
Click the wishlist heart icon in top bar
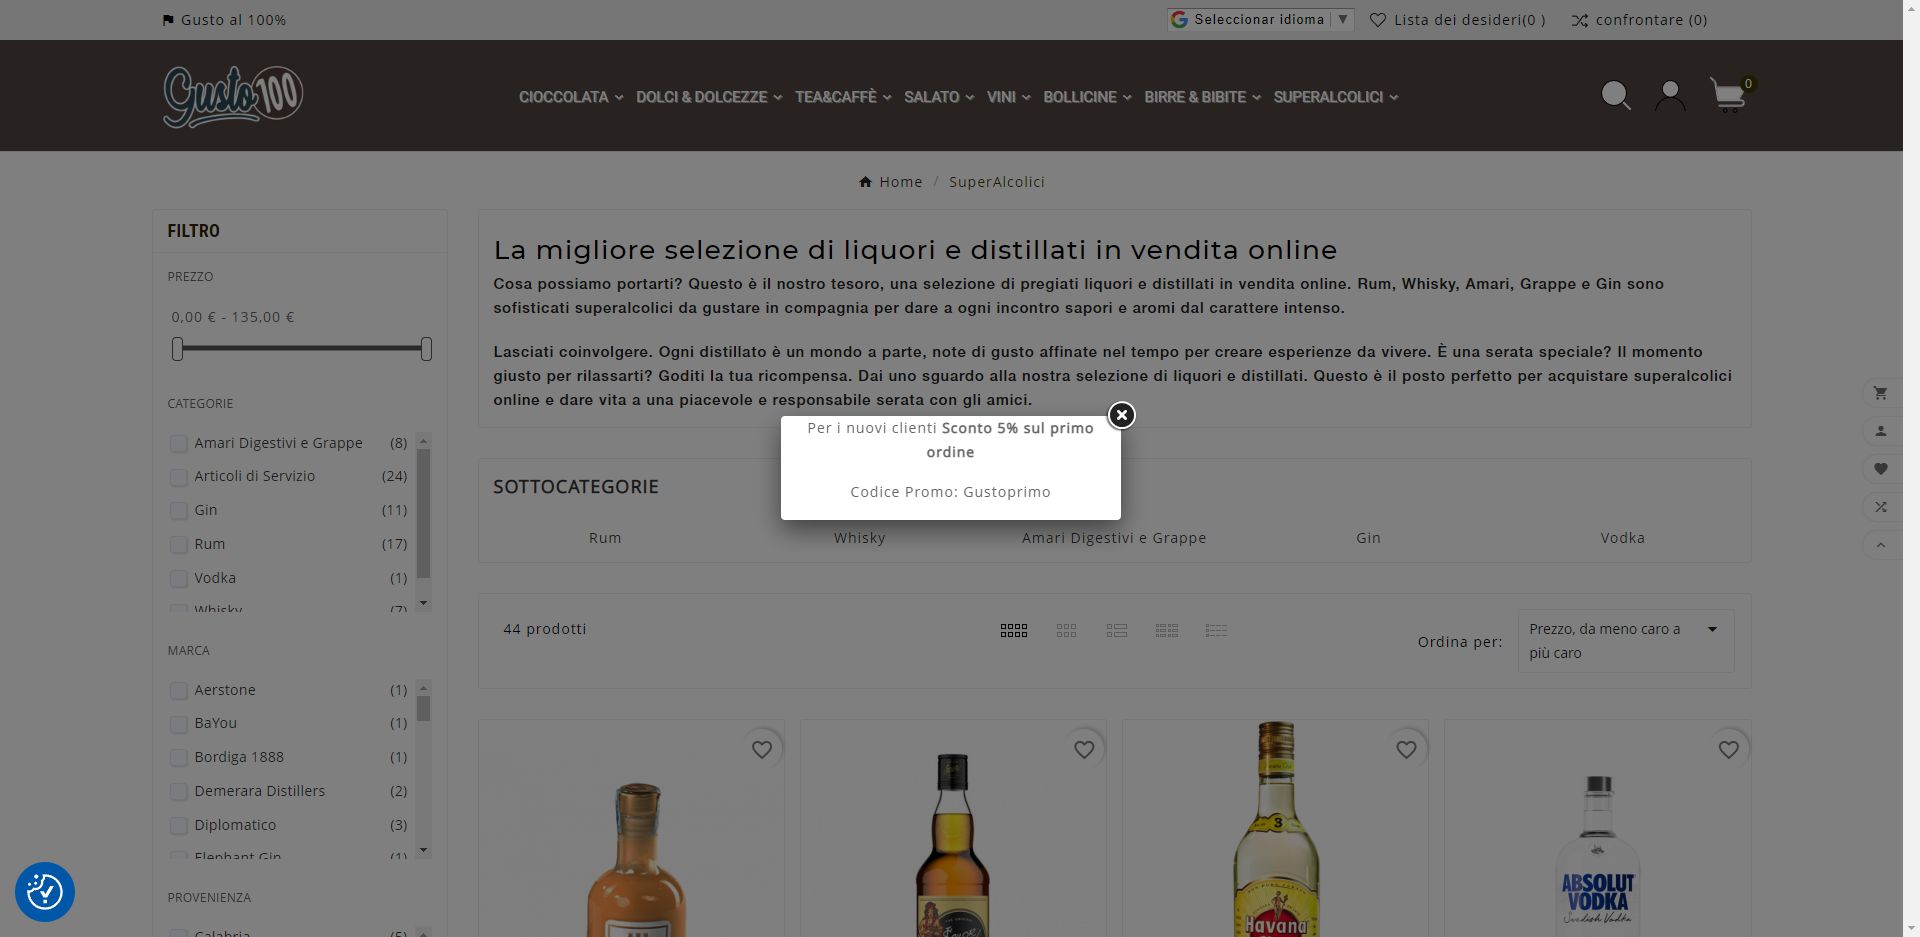pyautogui.click(x=1377, y=20)
